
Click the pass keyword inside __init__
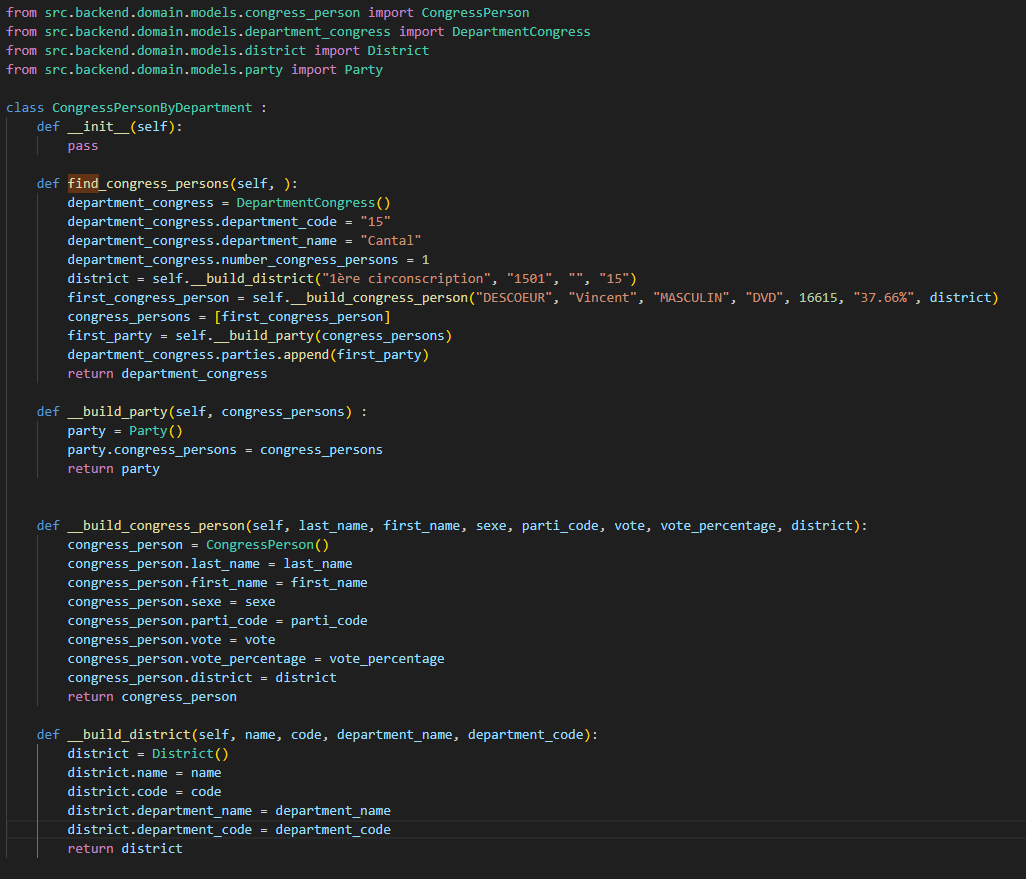tap(83, 146)
